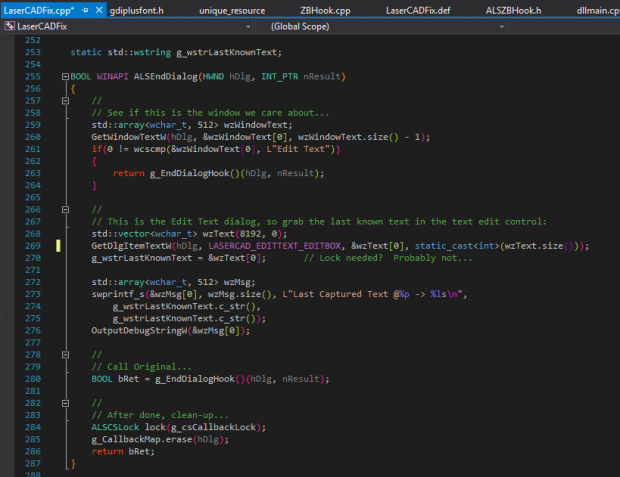The image size is (620, 477).
Task: Switch to the ALSZBHook.h tab
Action: point(512,9)
